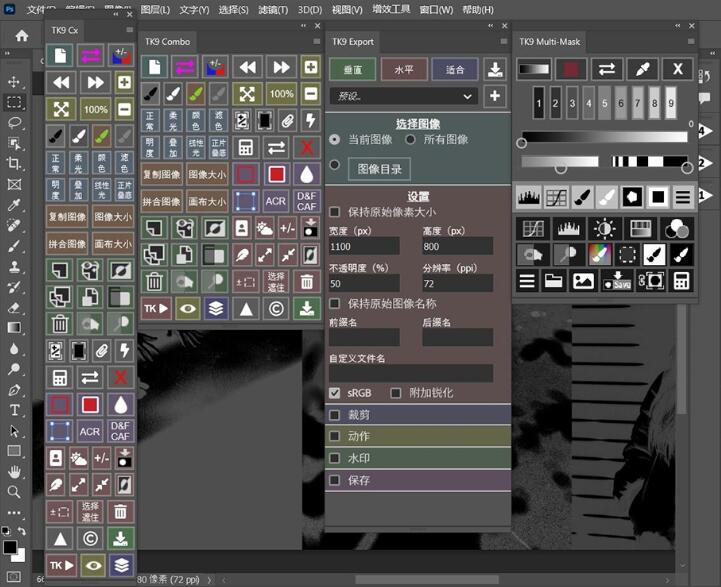This screenshot has height=587, width=721.
Task: Open the TK9 Export panel menu
Action: (x=504, y=41)
